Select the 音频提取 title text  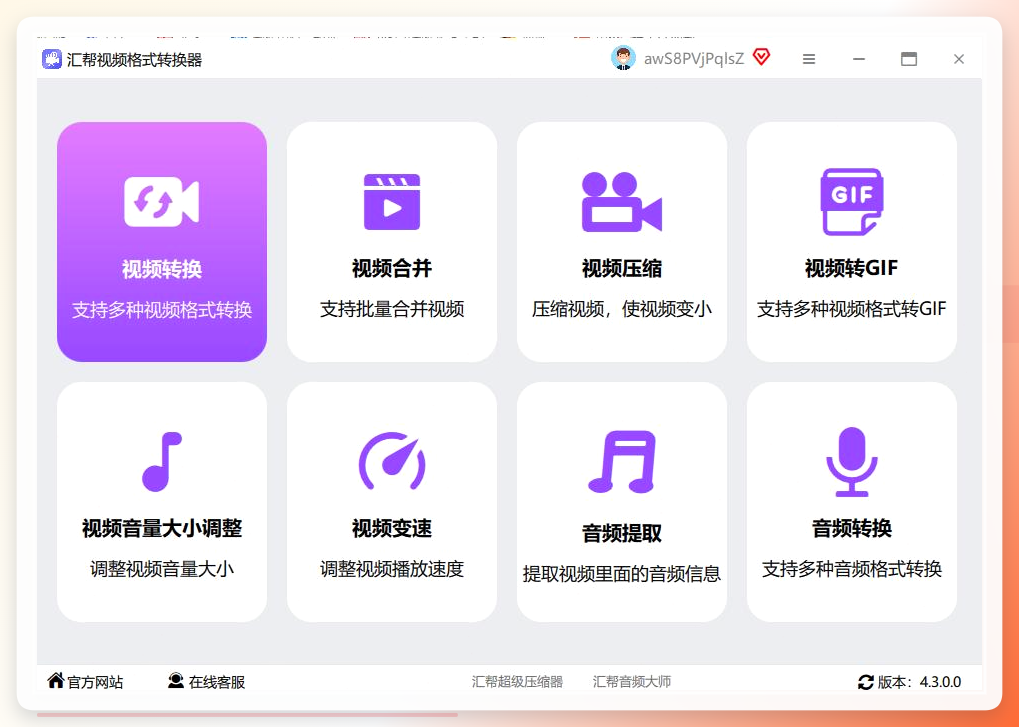(622, 533)
